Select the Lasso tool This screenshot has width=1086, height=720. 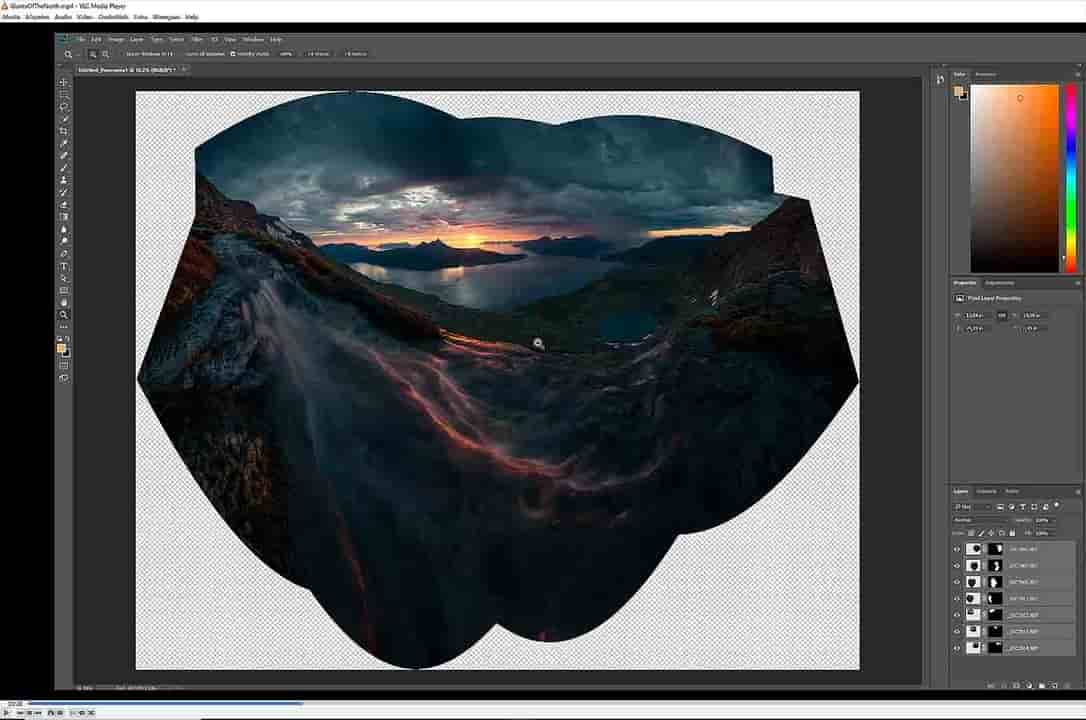64,106
